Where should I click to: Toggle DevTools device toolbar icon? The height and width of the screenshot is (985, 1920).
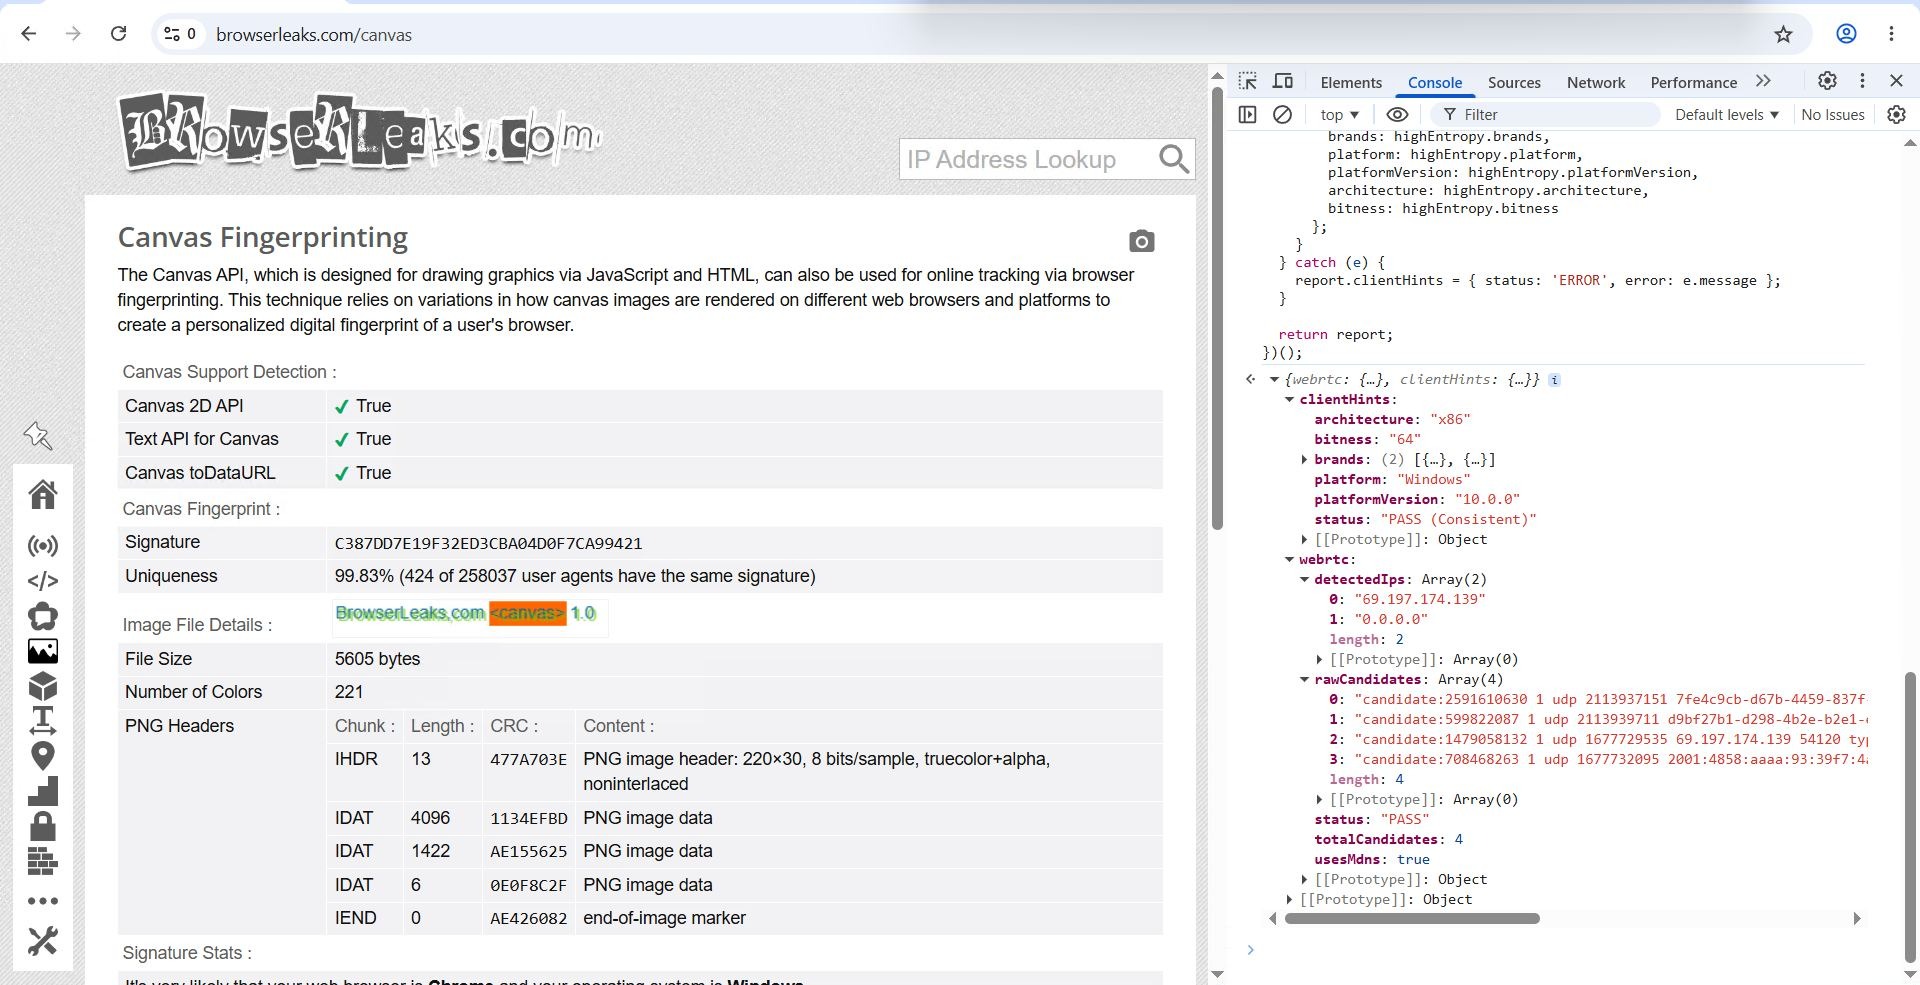point(1283,82)
